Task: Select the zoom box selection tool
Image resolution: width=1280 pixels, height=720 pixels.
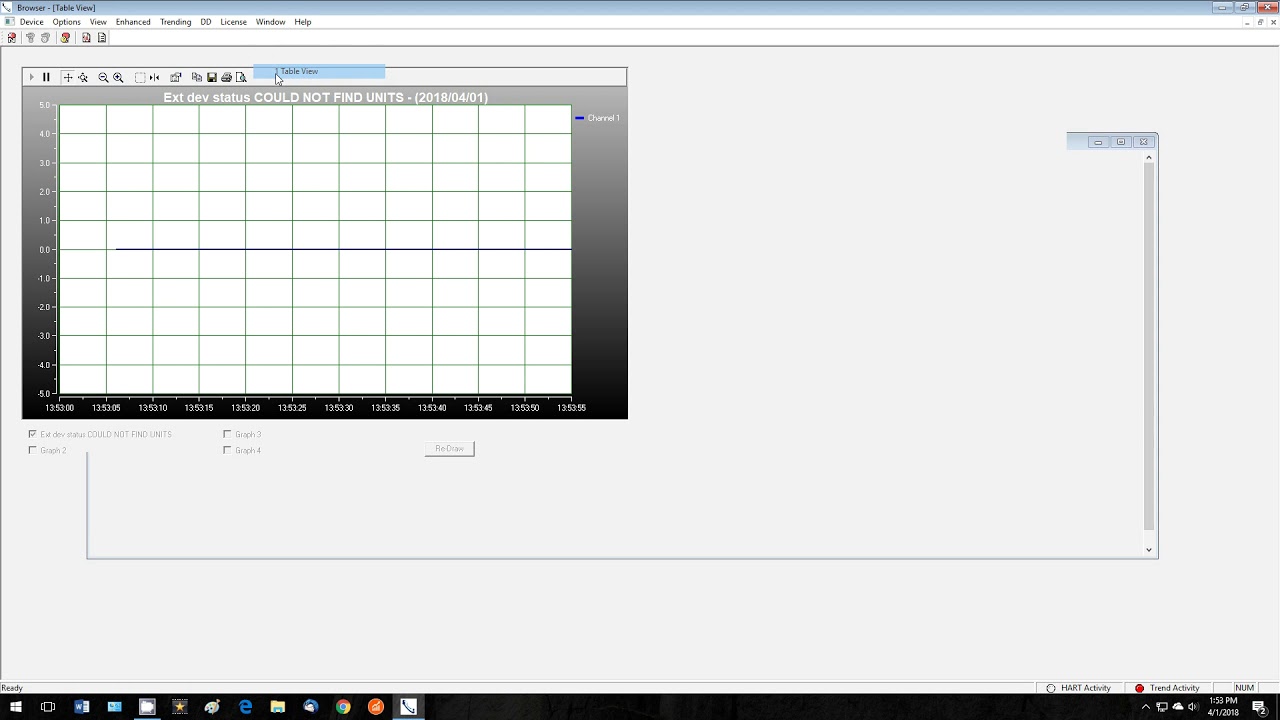Action: [x=140, y=77]
